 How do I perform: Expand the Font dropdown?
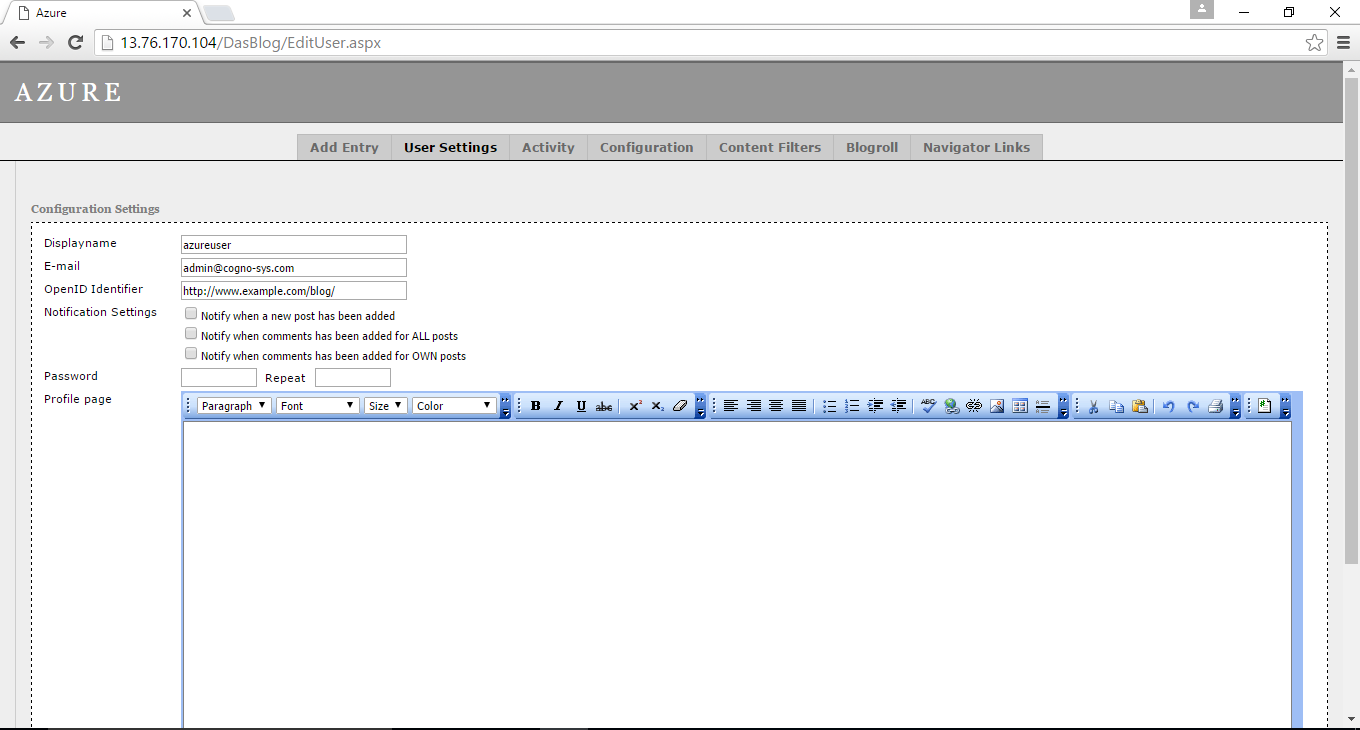tap(318, 406)
